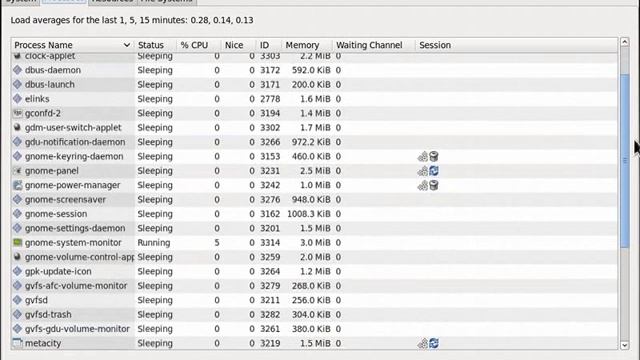The height and width of the screenshot is (360, 640).
Task: Select the gnome-system-monitor process name
Action: click(x=73, y=242)
